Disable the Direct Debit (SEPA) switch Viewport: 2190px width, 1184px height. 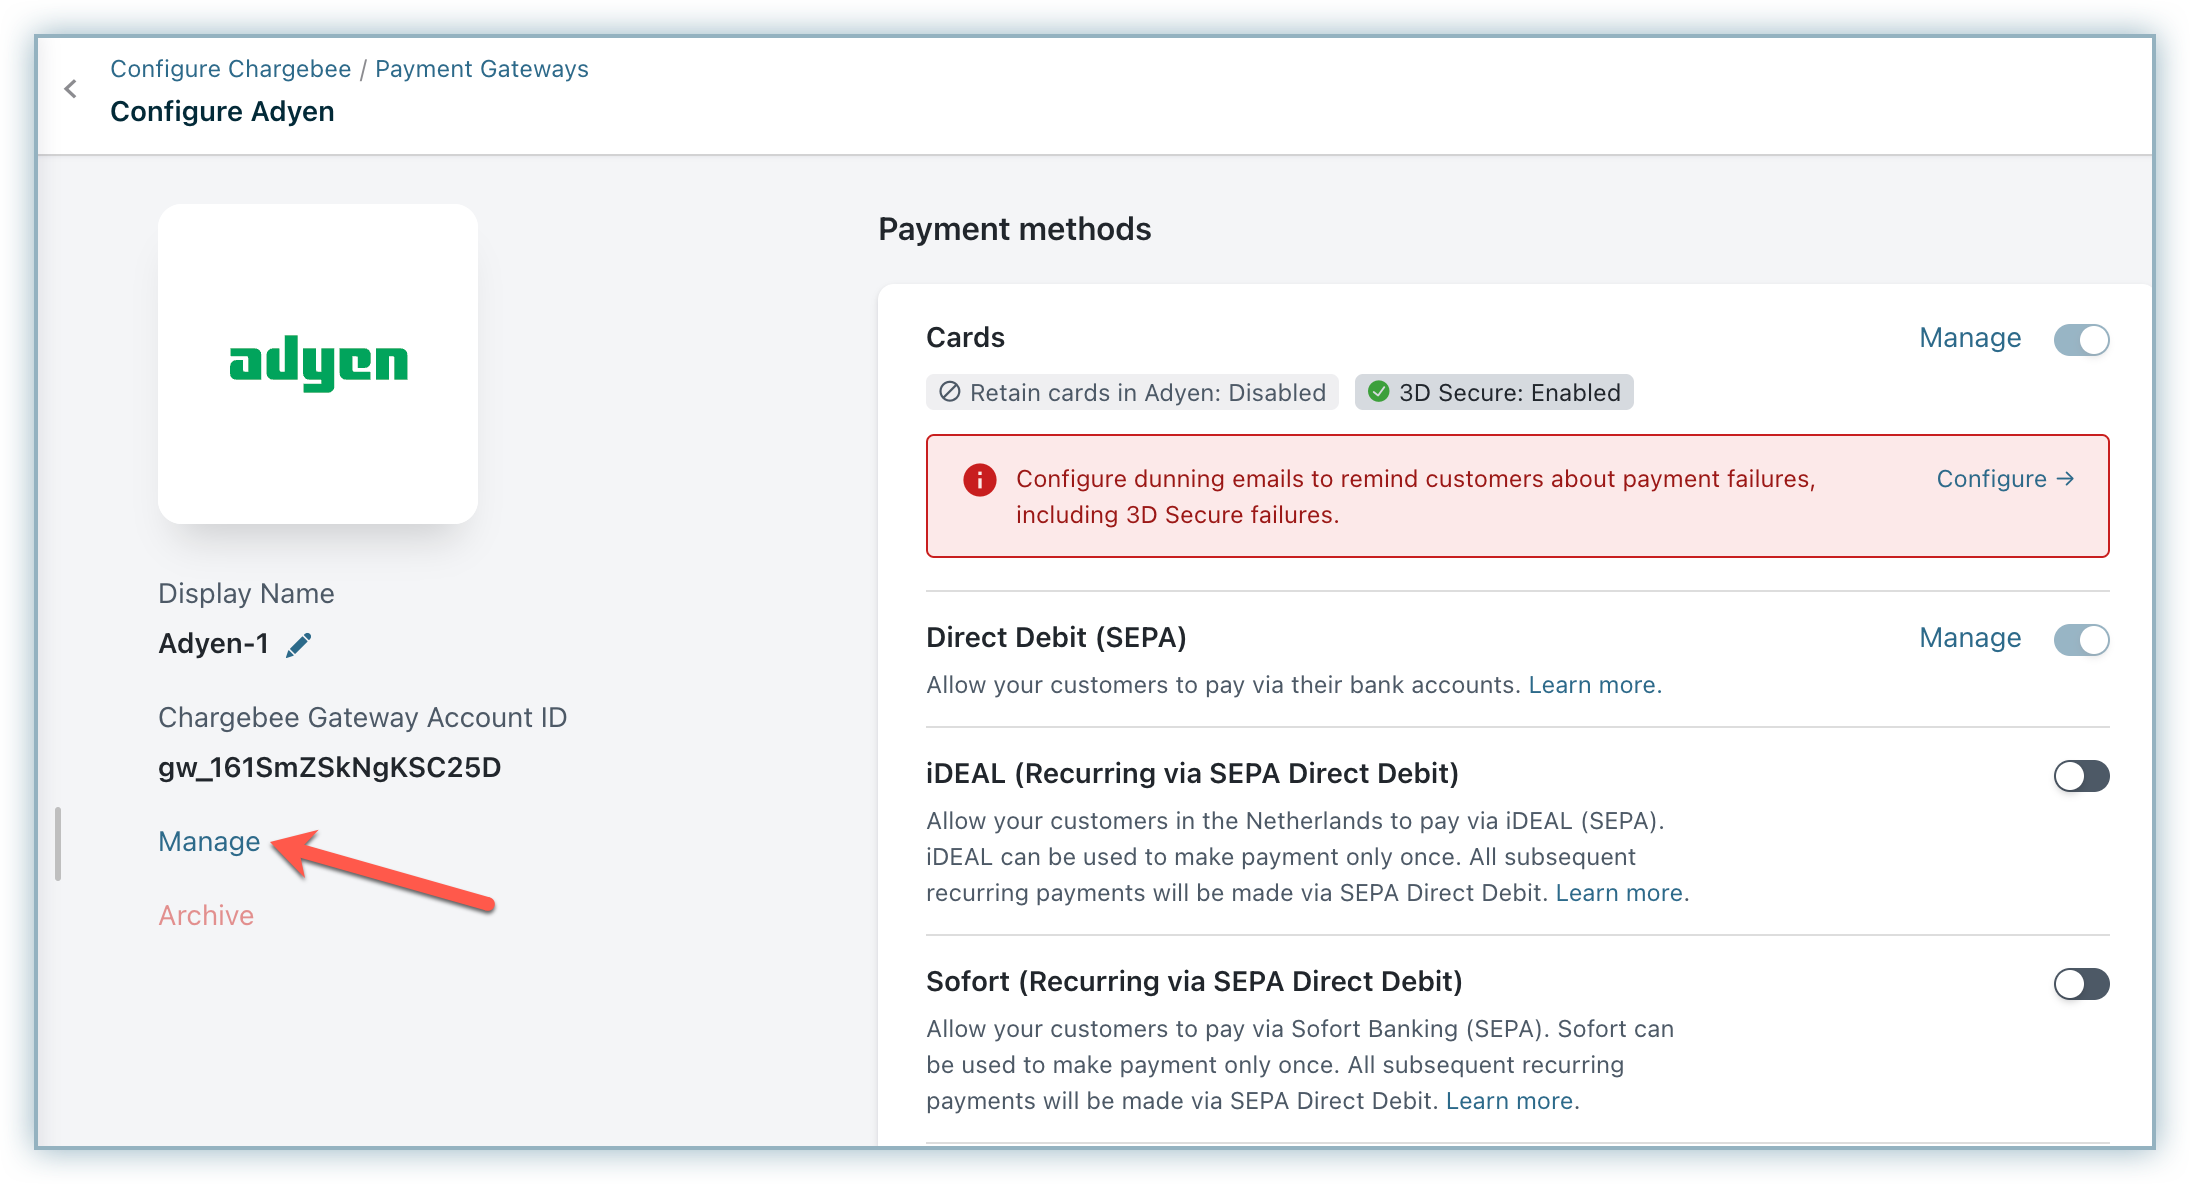2081,640
